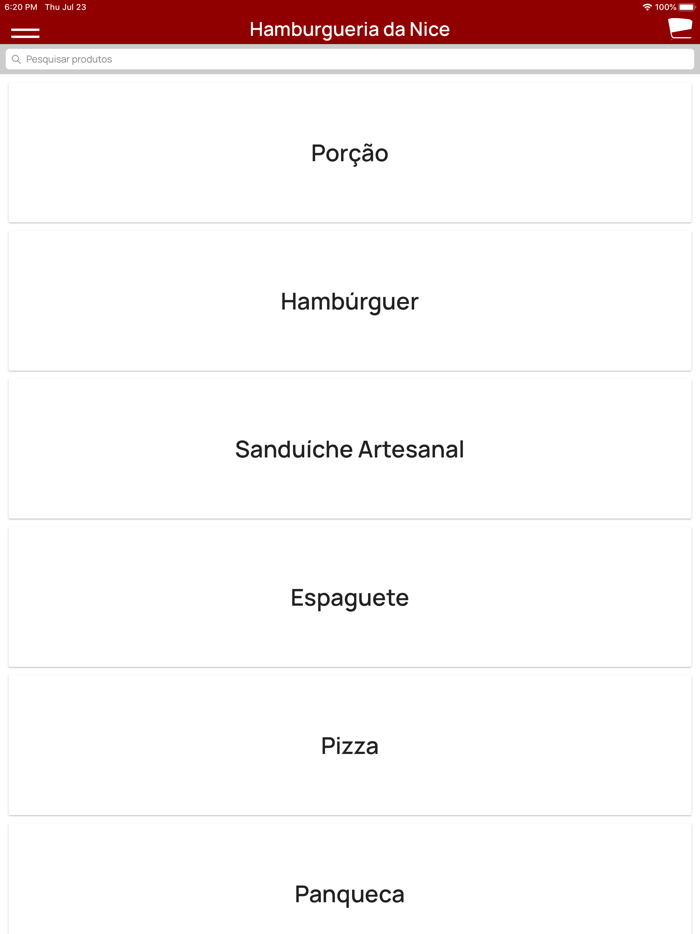Select the Porção category
Image resolution: width=700 pixels, height=934 pixels.
(x=350, y=152)
